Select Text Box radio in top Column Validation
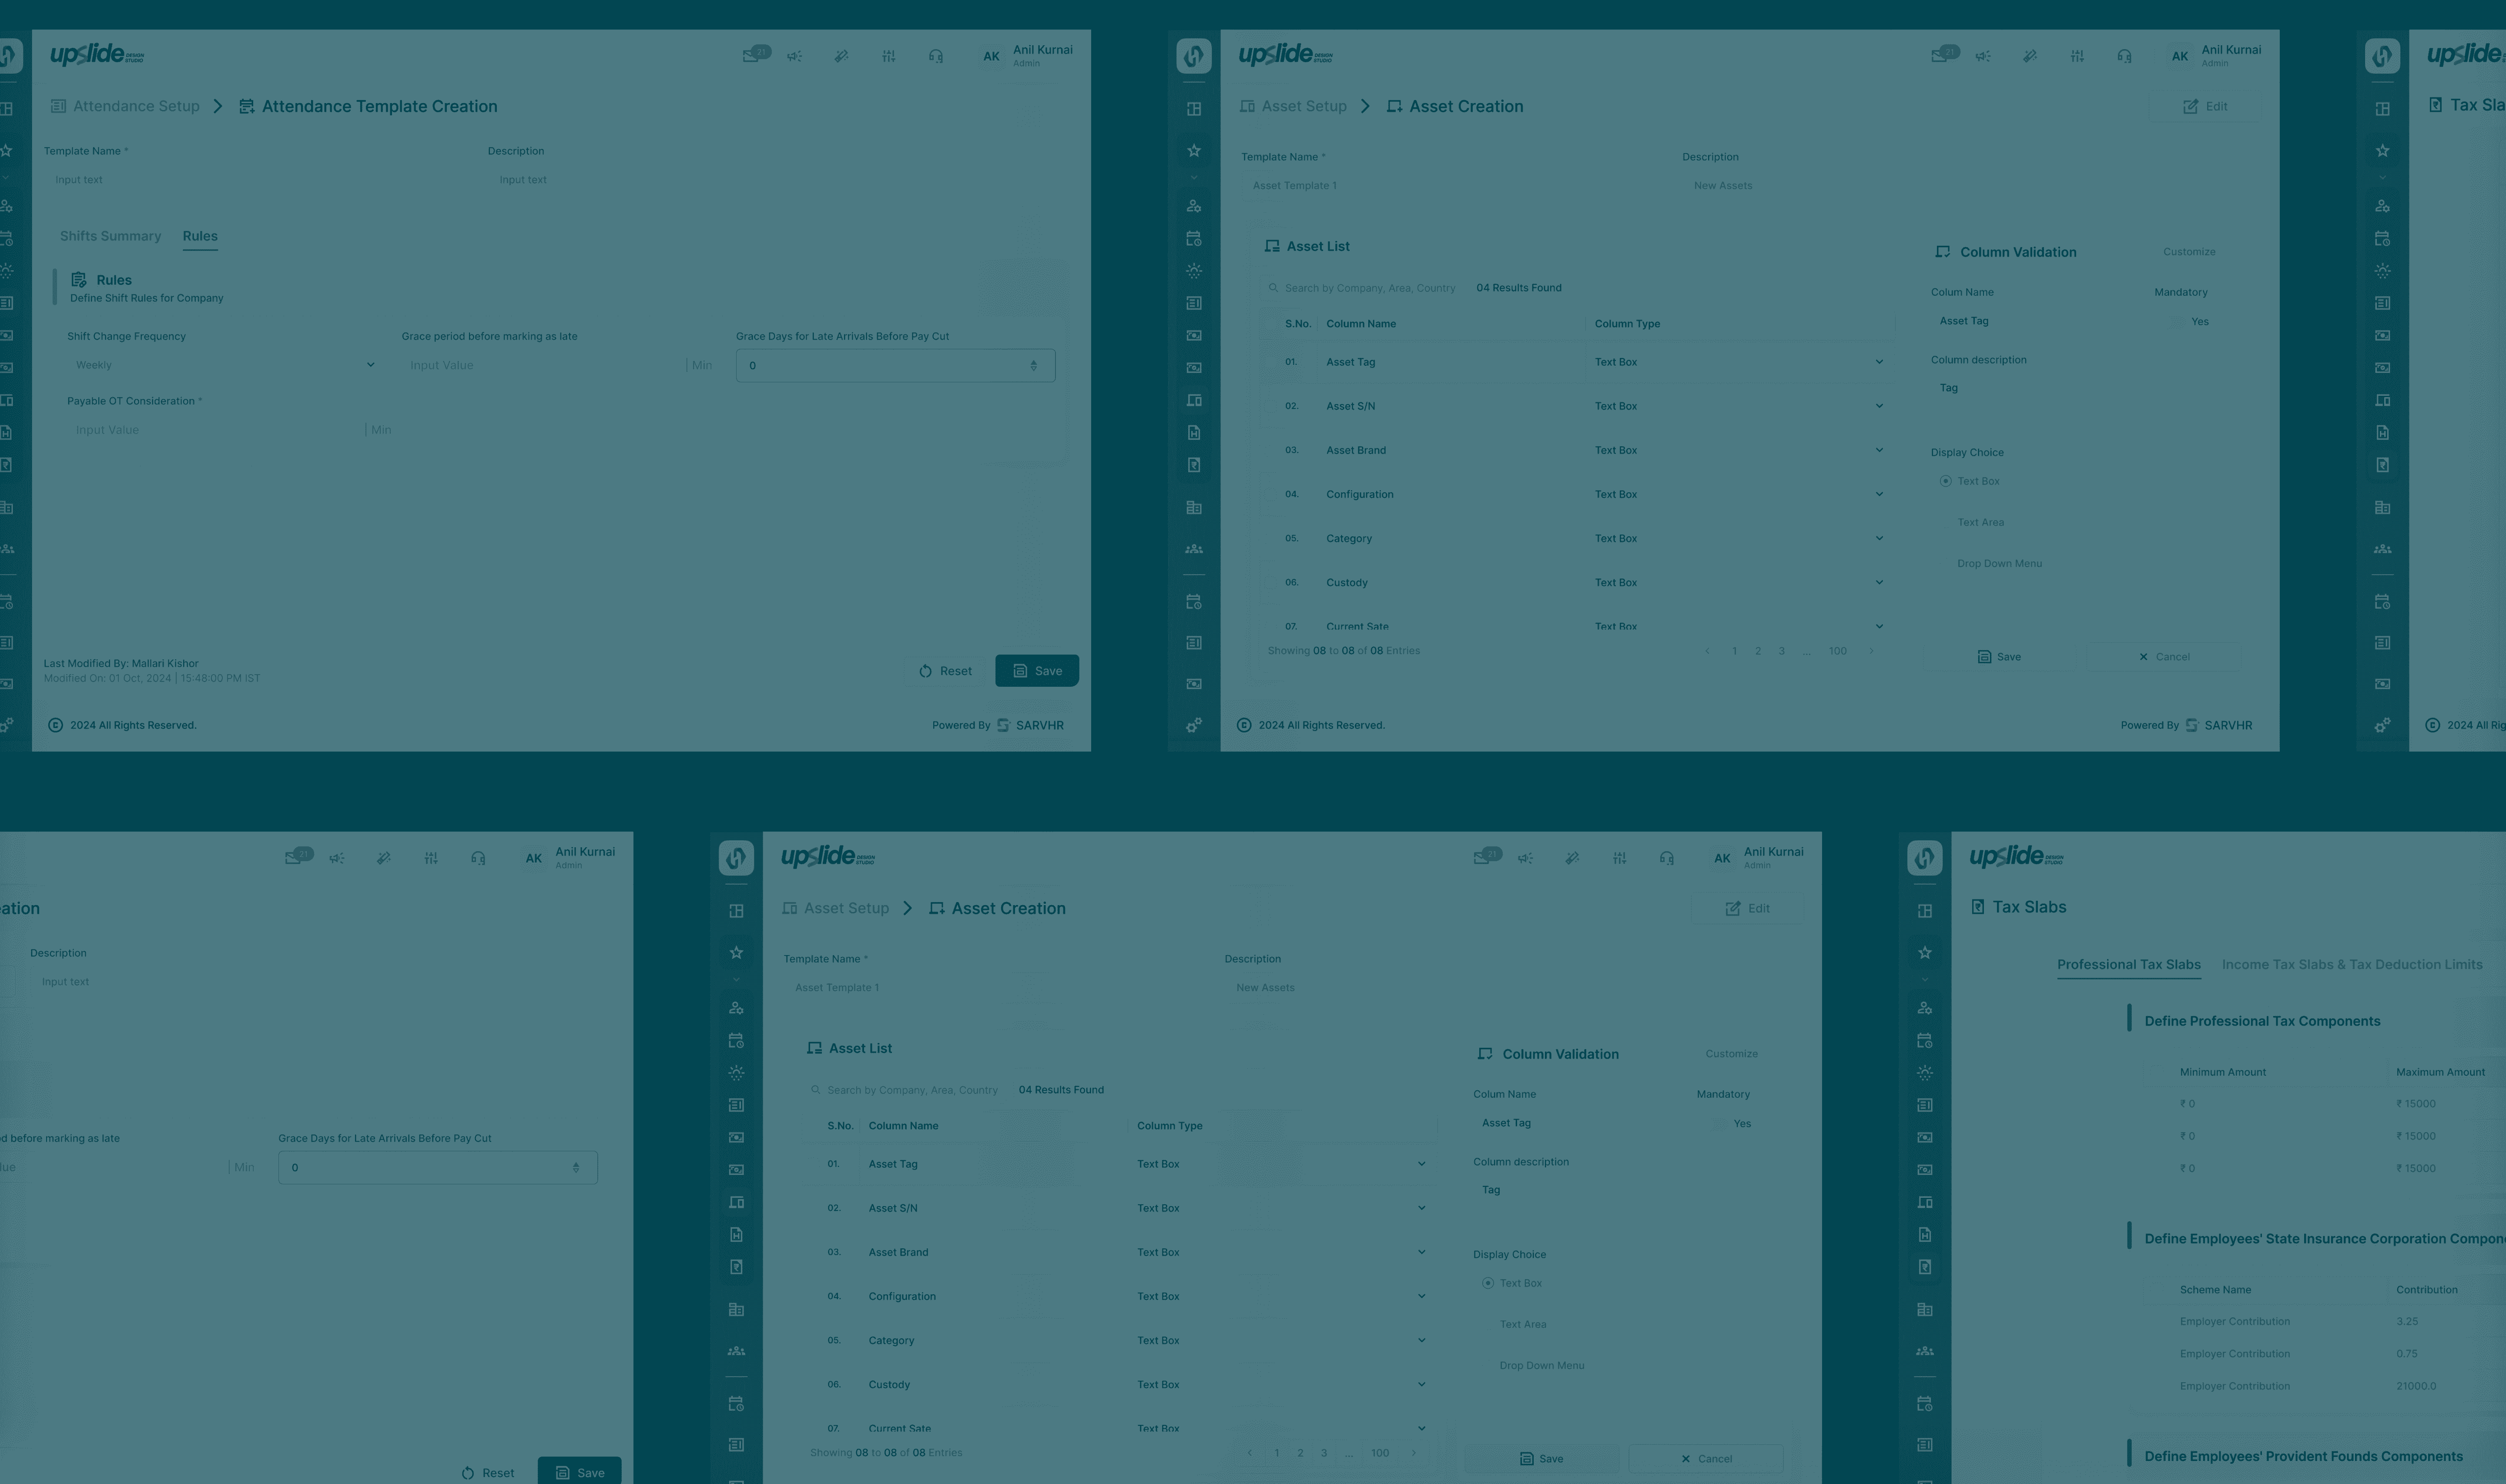 tap(1946, 481)
